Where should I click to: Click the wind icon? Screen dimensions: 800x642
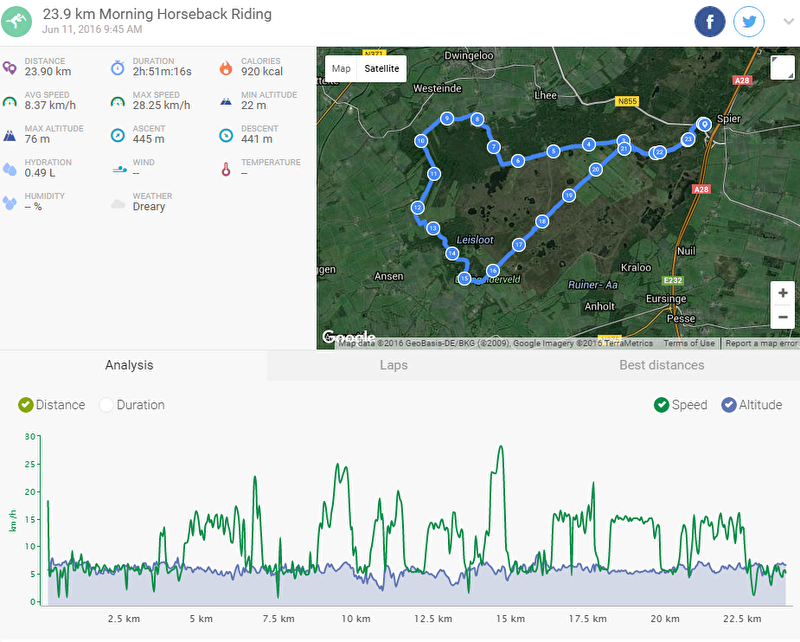point(119,169)
